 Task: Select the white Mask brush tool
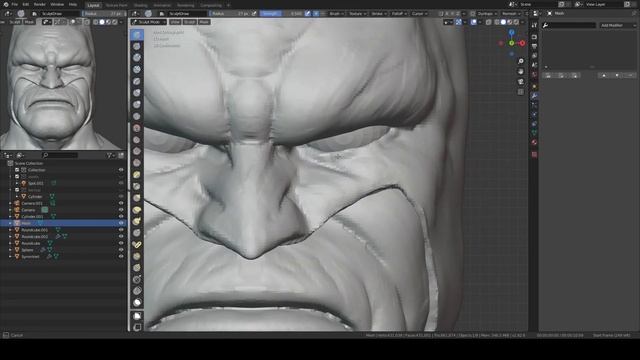[137, 302]
